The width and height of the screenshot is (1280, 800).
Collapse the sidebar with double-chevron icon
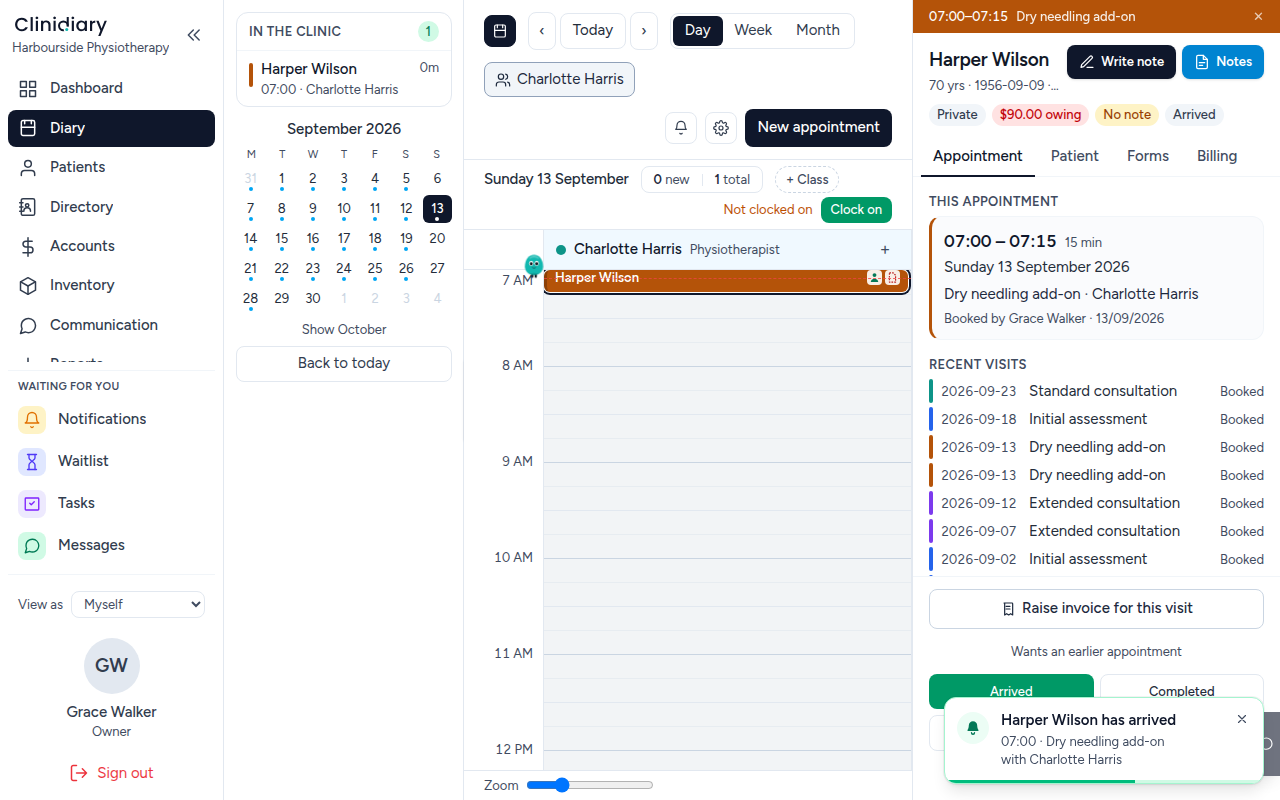(194, 35)
